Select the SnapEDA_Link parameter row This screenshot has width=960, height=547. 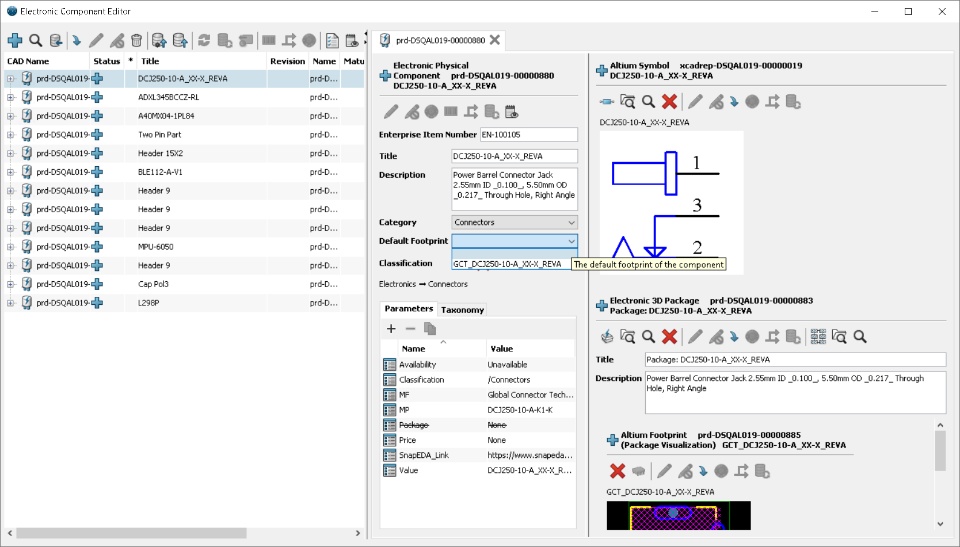[x=478, y=455]
